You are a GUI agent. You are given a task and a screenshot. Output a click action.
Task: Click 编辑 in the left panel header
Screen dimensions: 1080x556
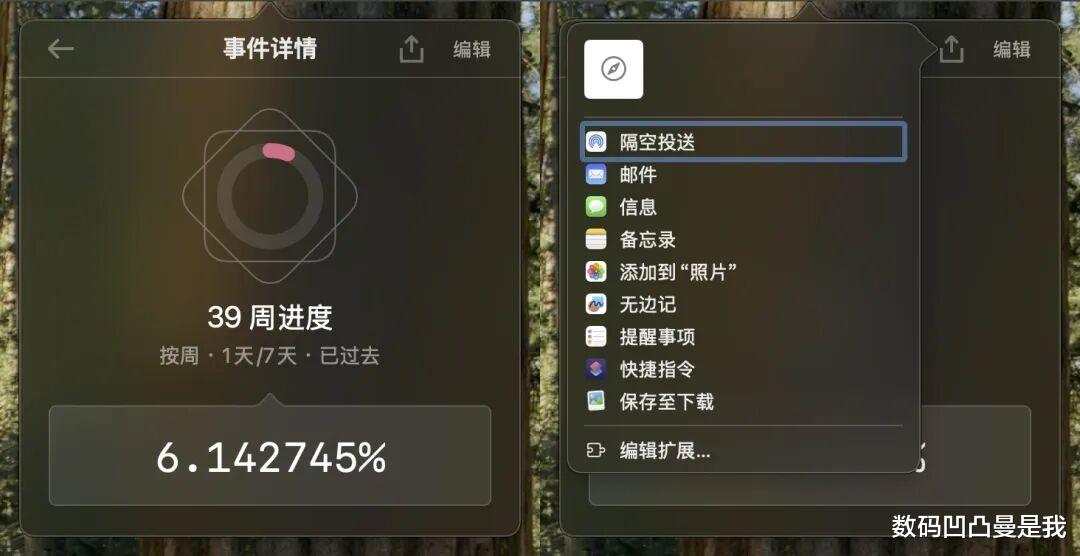[472, 50]
